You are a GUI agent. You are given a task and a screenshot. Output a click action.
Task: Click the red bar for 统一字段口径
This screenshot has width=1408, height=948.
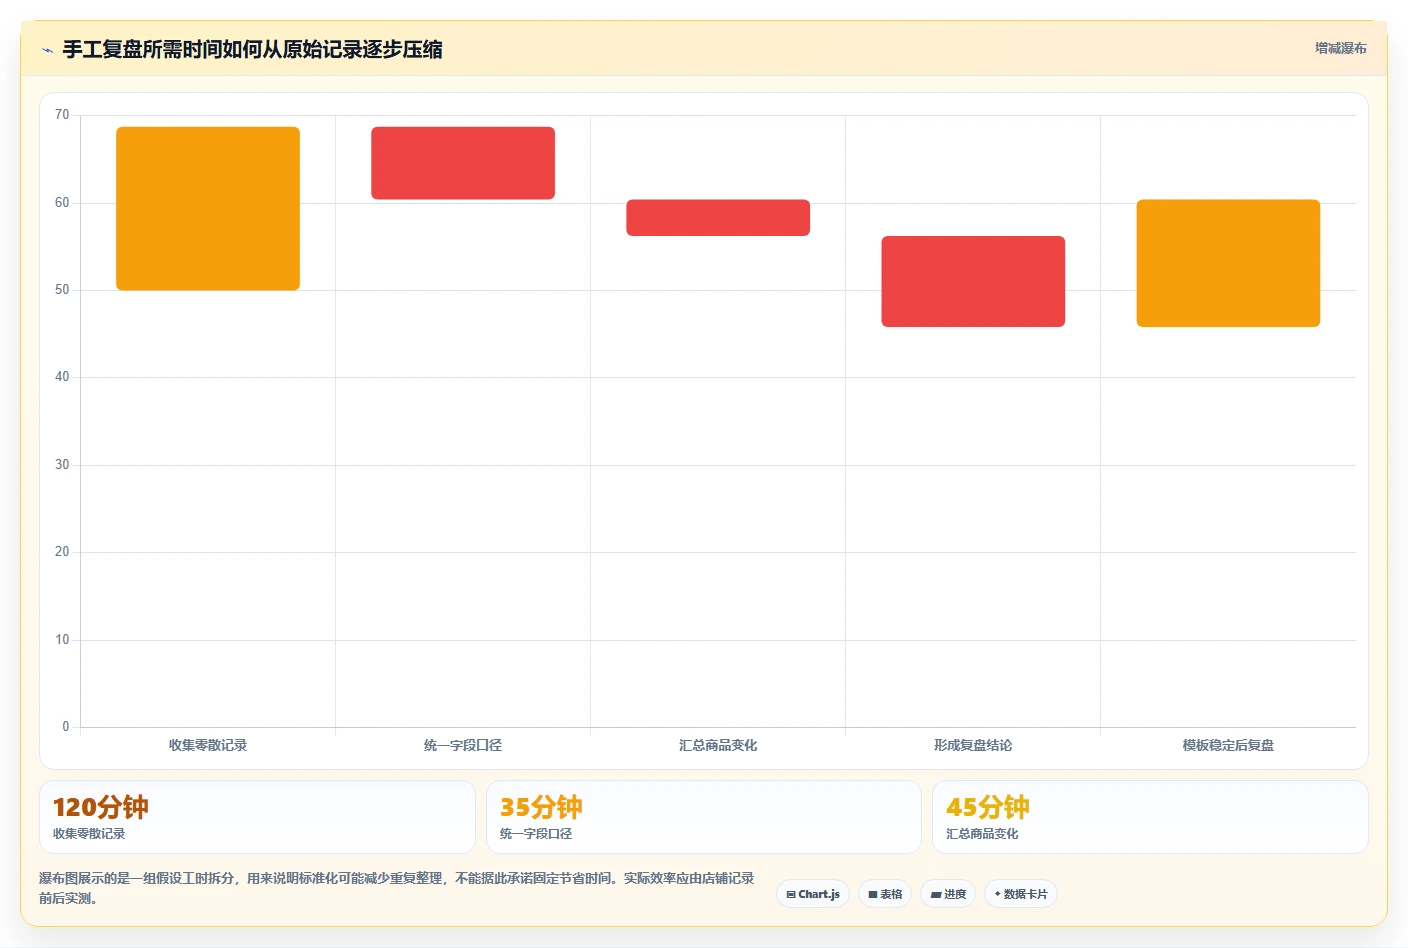(x=463, y=163)
